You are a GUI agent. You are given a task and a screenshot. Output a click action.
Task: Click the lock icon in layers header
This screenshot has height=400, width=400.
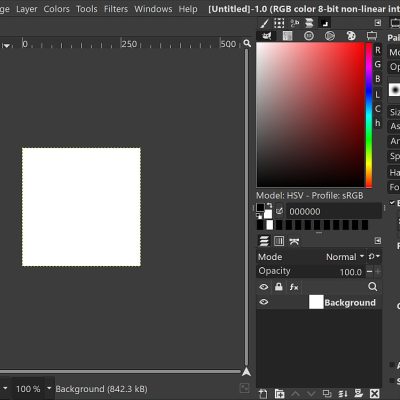(279, 287)
